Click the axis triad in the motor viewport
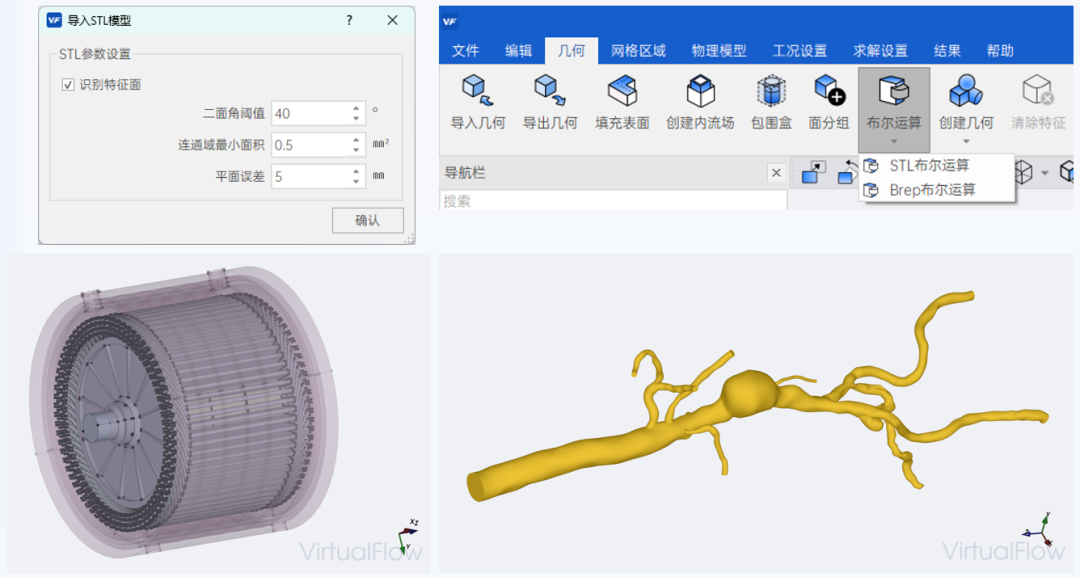Screen dimensions: 1080x577 pyautogui.click(x=408, y=537)
